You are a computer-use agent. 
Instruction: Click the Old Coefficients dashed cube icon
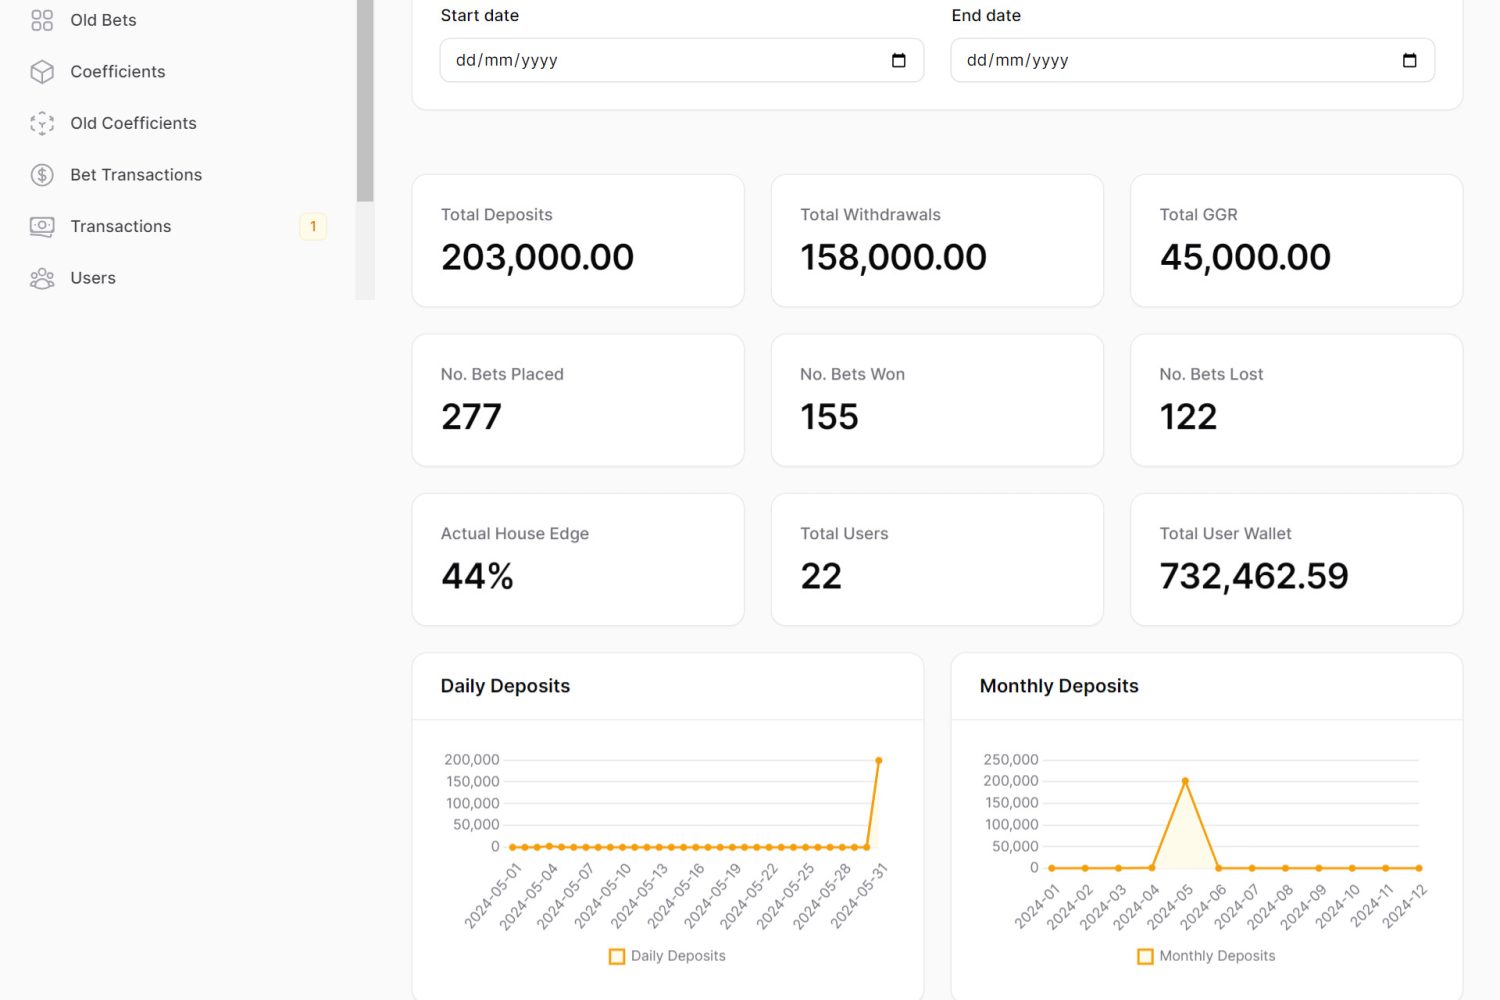click(42, 123)
